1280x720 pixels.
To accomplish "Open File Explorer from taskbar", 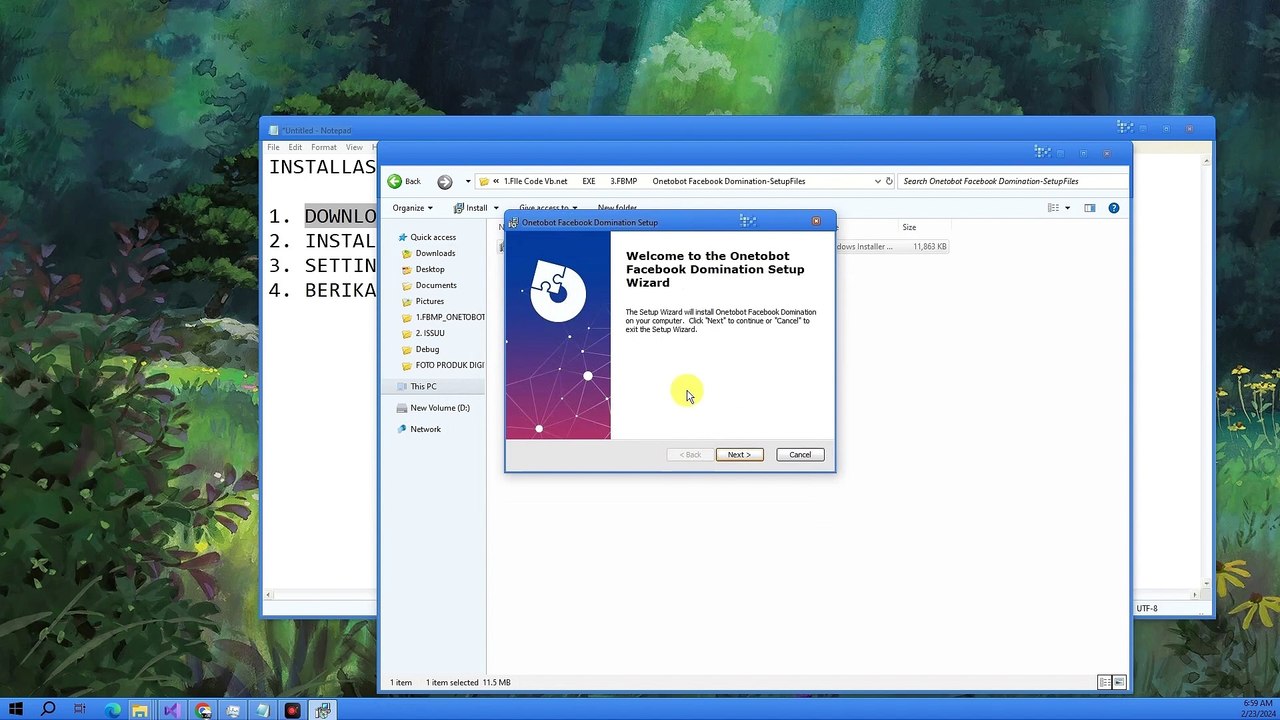I will coord(141,710).
